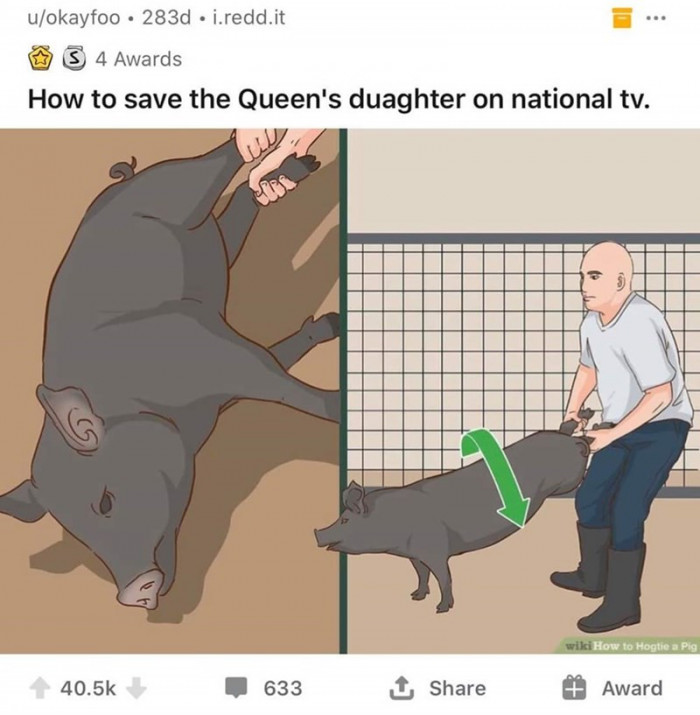This screenshot has width=700, height=715.
Task: Click the wikiHow to Hogtie a Pig watermark
Action: coord(631,646)
